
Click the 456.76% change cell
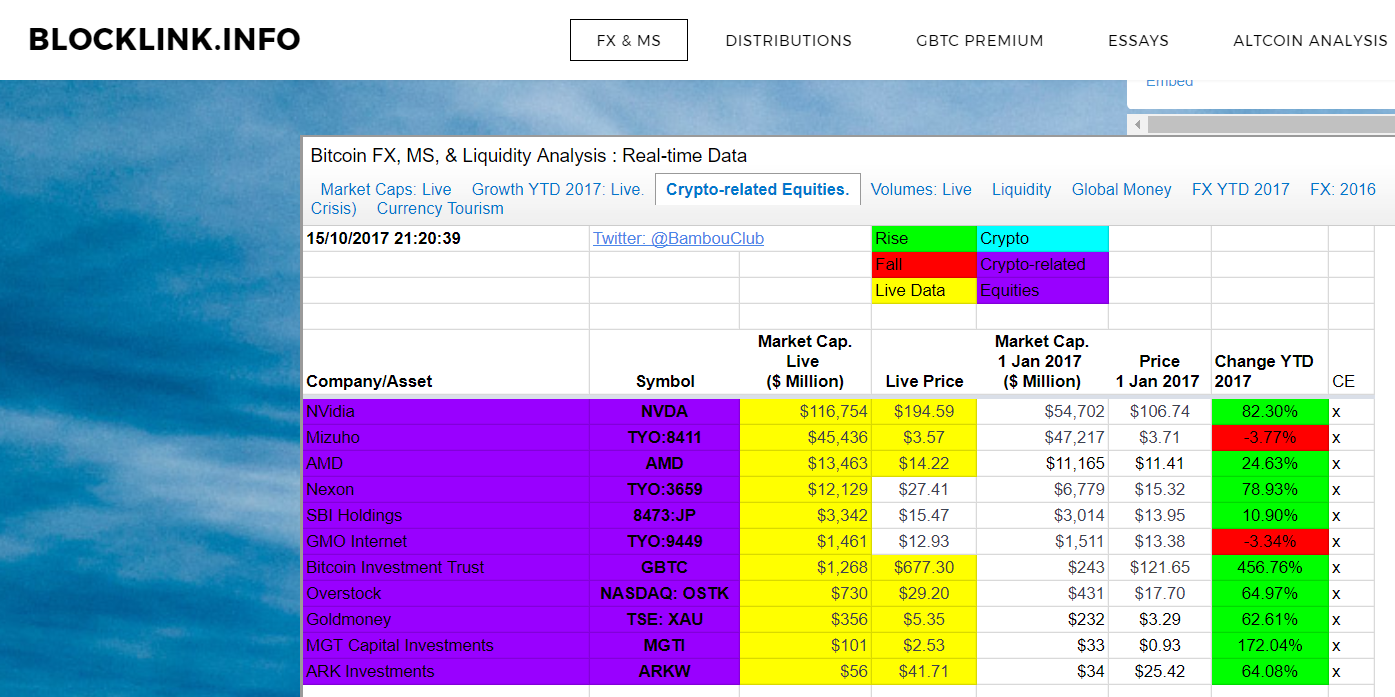pyautogui.click(x=1270, y=567)
